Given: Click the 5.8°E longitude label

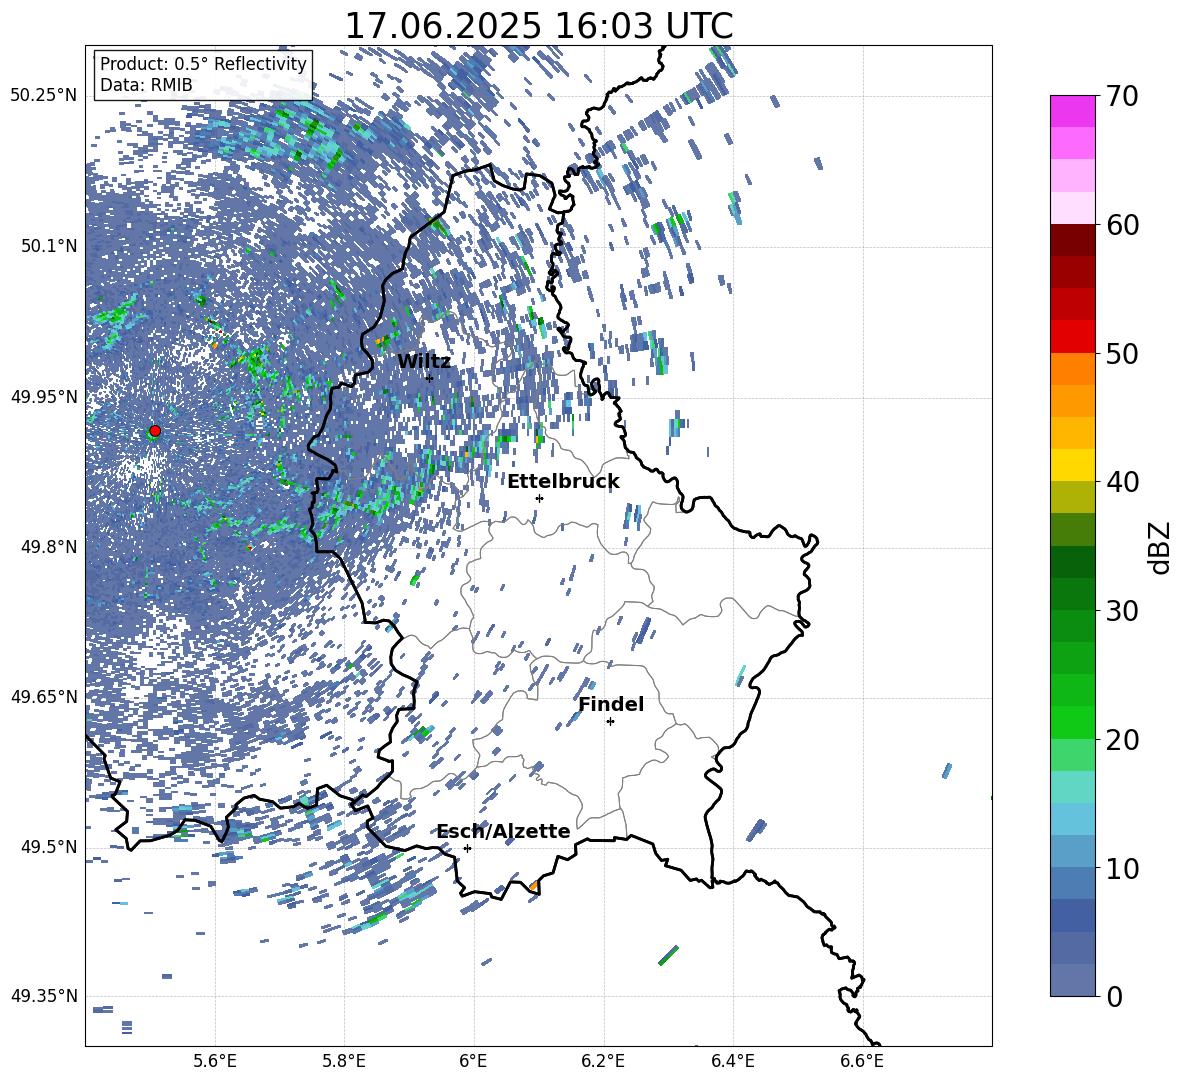Looking at the screenshot, I should point(344,1061).
